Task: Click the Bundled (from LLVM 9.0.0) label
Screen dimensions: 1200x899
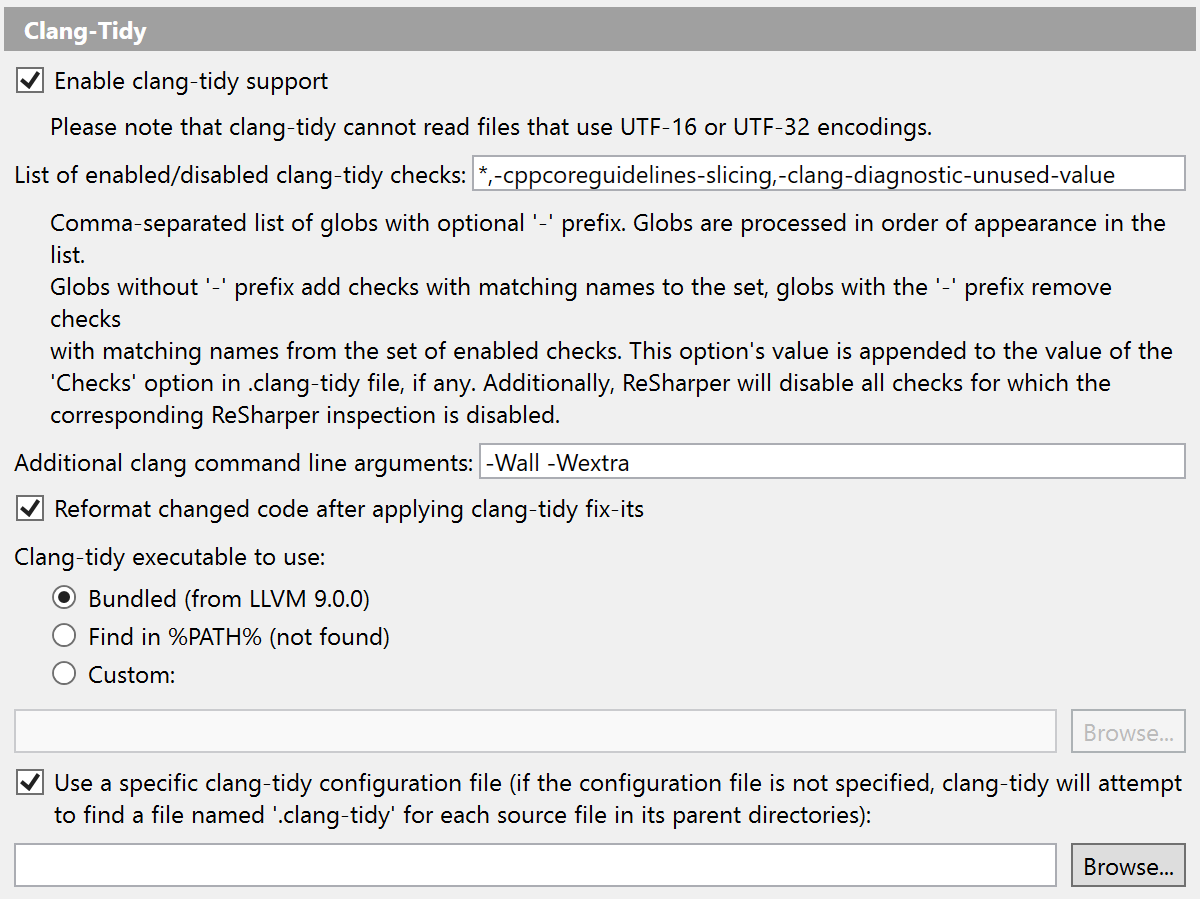Action: coord(229,599)
